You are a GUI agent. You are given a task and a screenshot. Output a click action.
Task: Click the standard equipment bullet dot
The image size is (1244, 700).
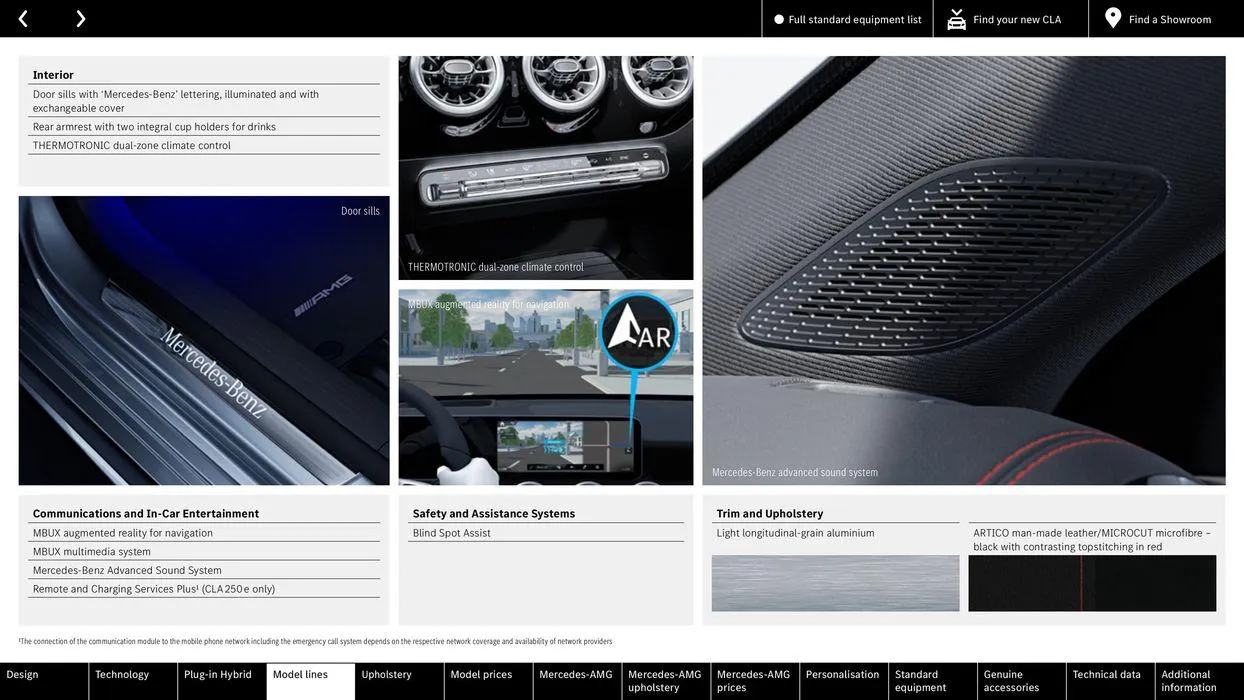pos(779,19)
